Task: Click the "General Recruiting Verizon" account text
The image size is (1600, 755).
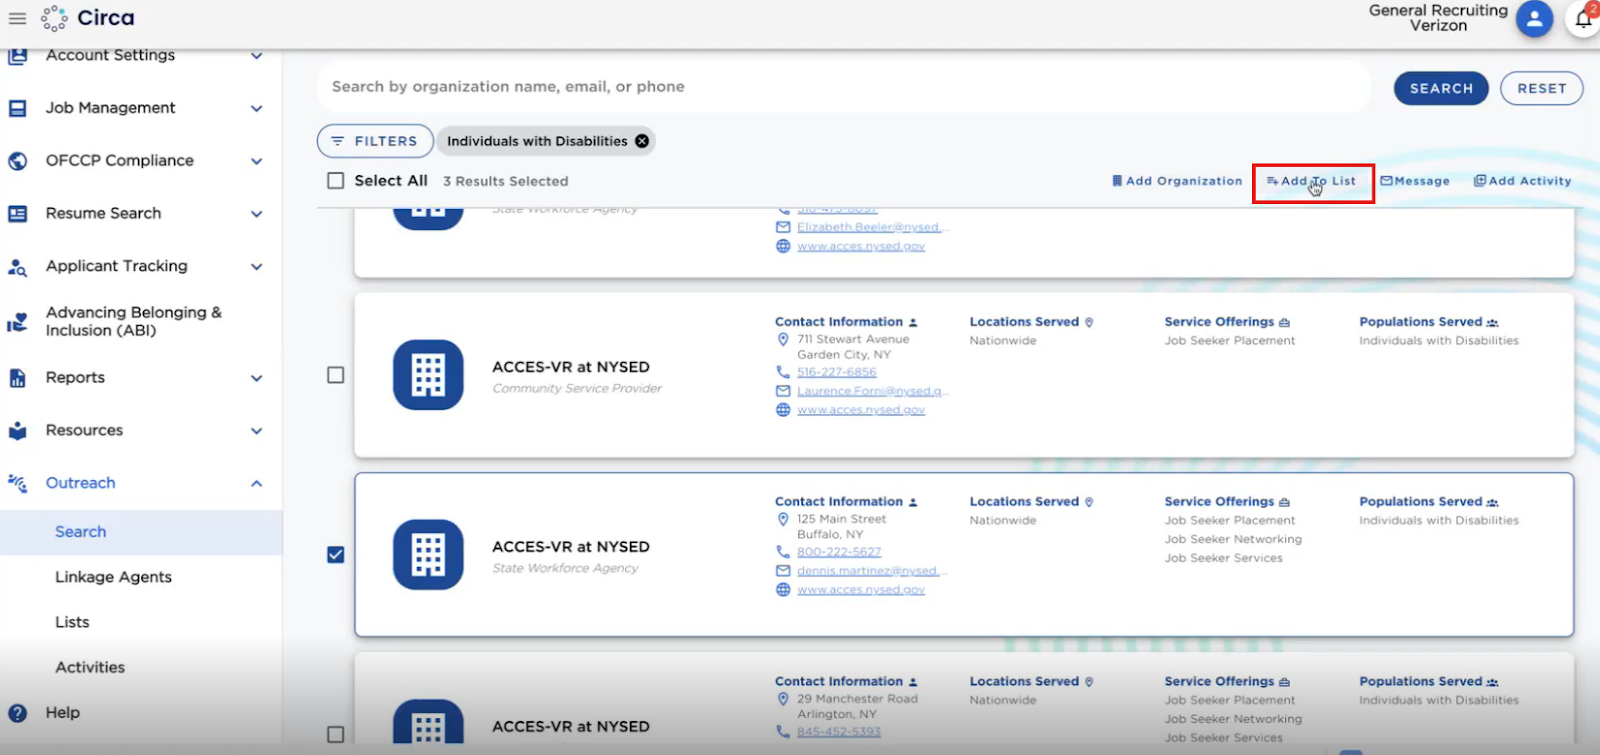Action: tap(1438, 18)
